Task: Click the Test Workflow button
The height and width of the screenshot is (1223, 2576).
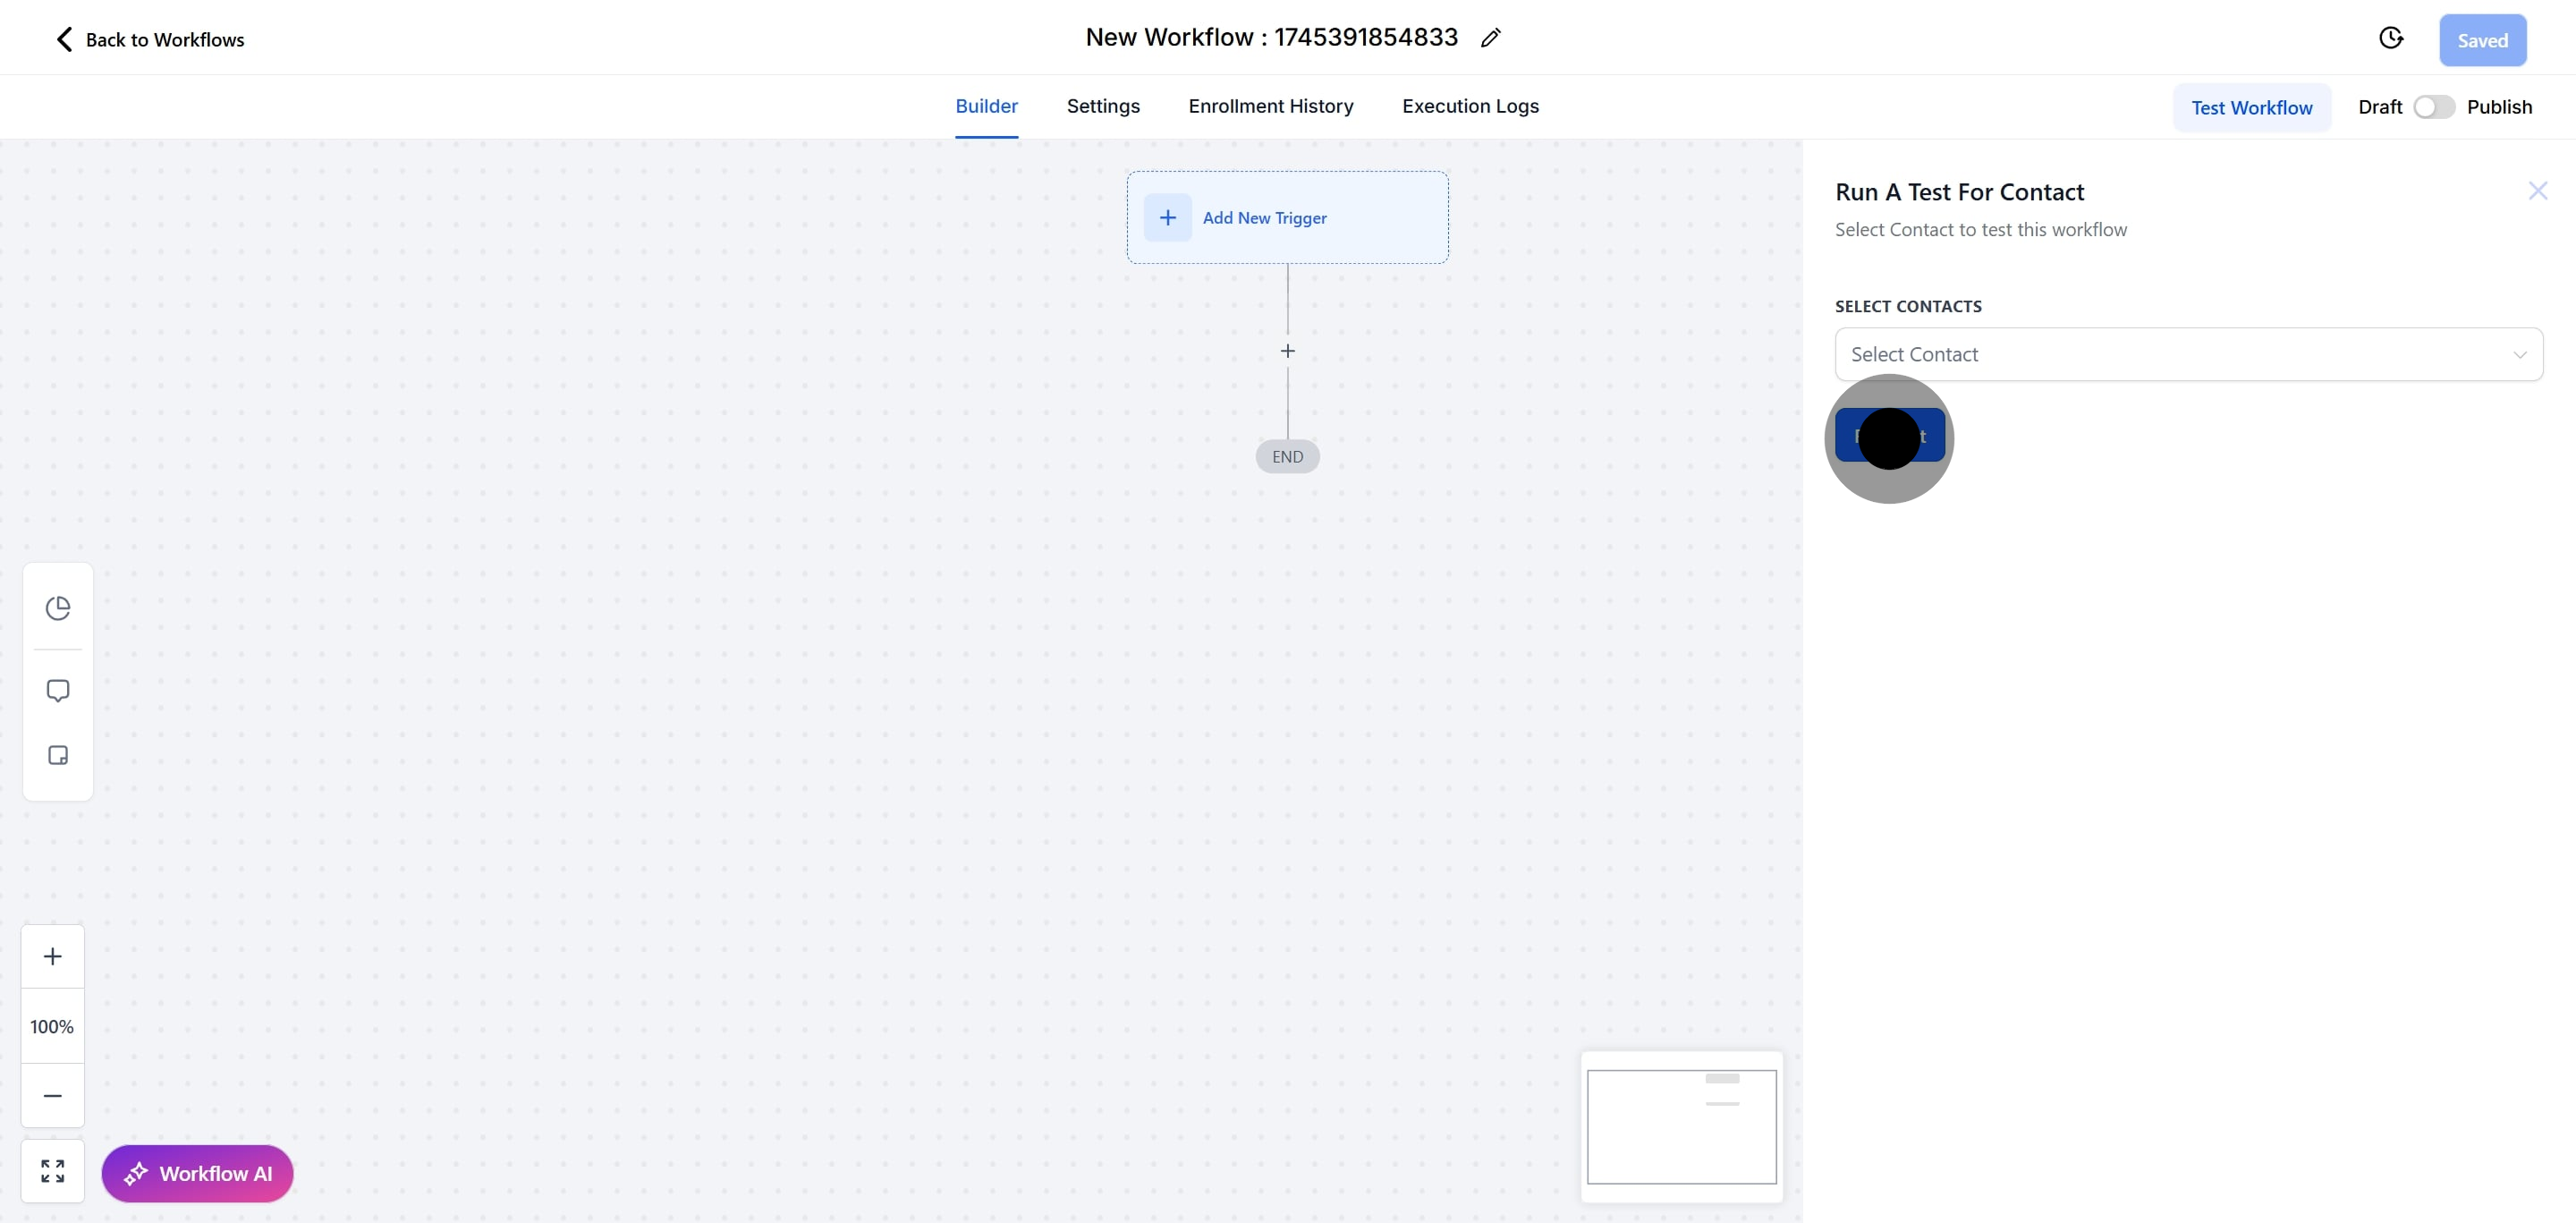Action: 2251,107
